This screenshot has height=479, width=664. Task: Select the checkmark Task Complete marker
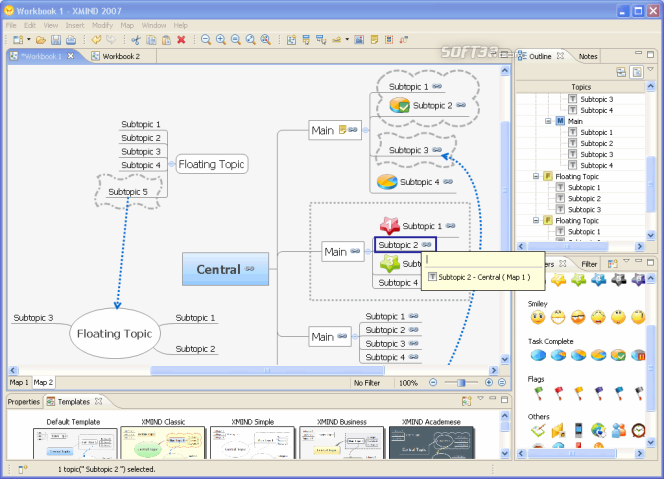[x=618, y=355]
